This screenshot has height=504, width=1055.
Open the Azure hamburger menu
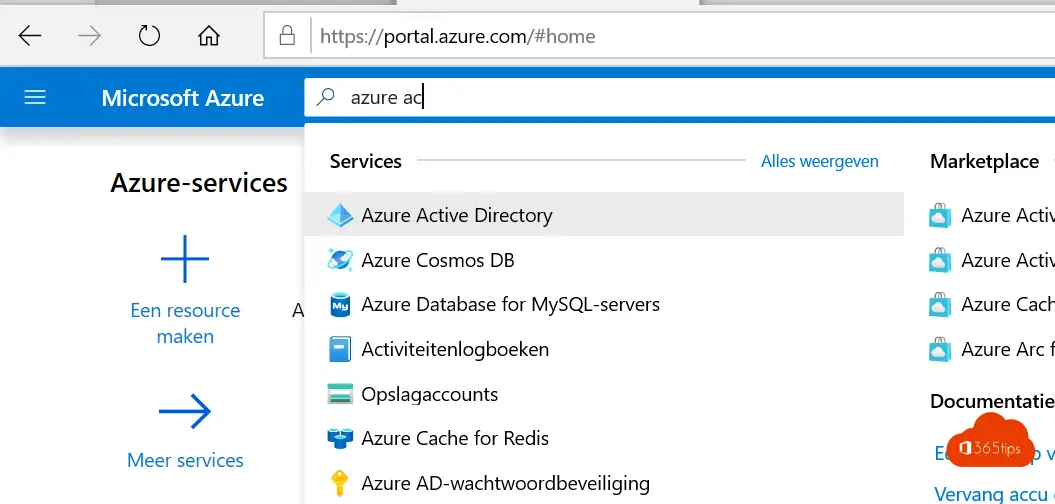click(x=35, y=98)
